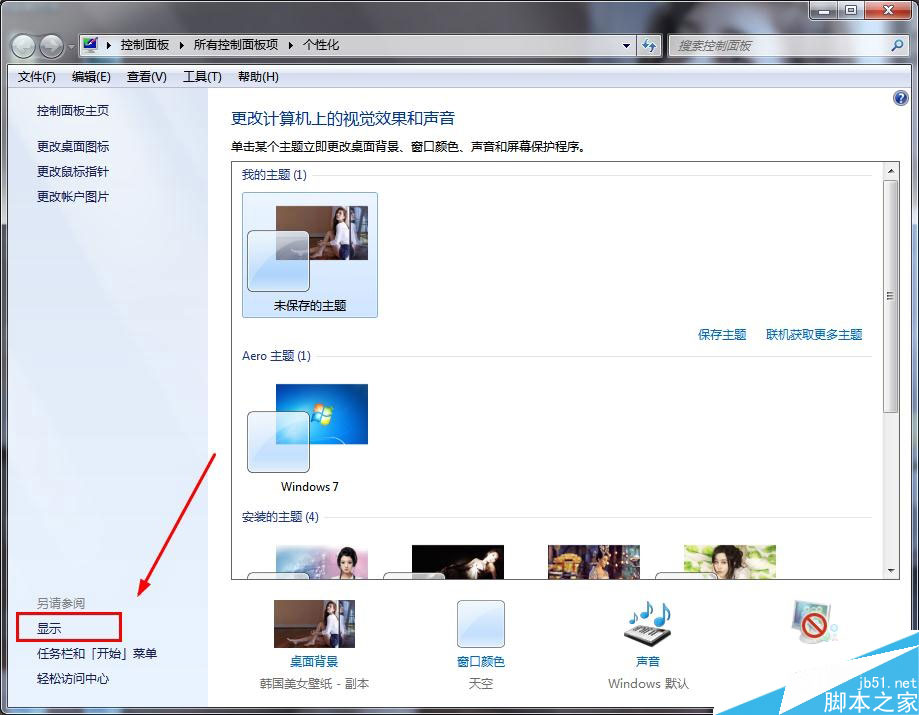Screen dimensions: 919x715
Task: Click the blue help question mark icon
Action: (x=899, y=98)
